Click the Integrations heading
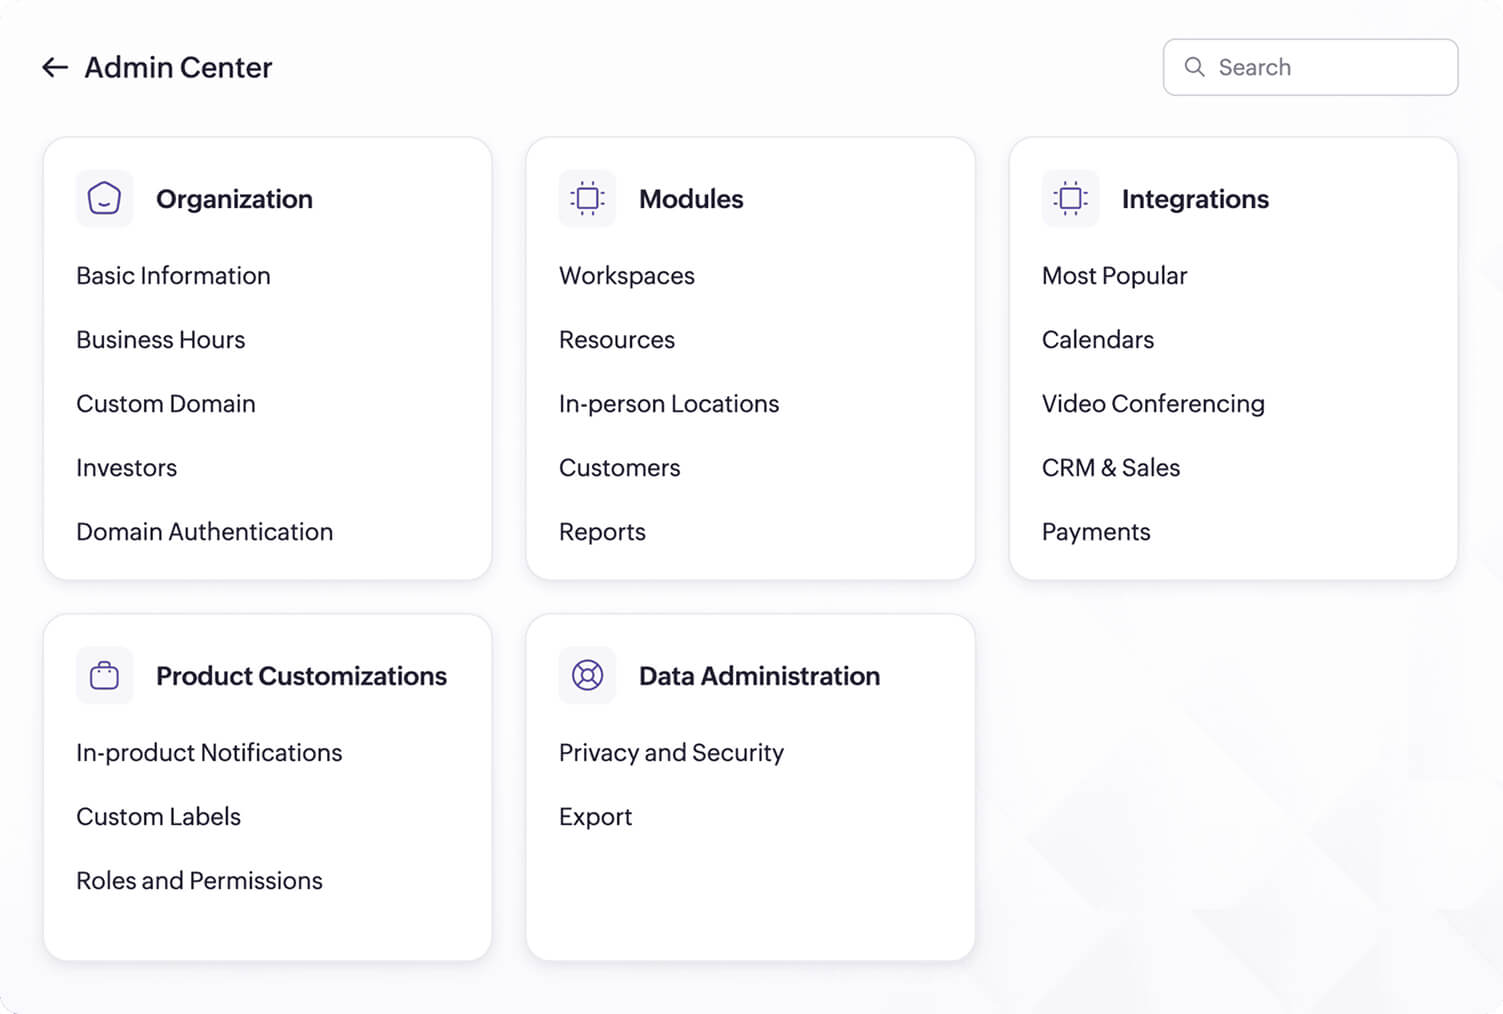1503x1014 pixels. [1195, 198]
